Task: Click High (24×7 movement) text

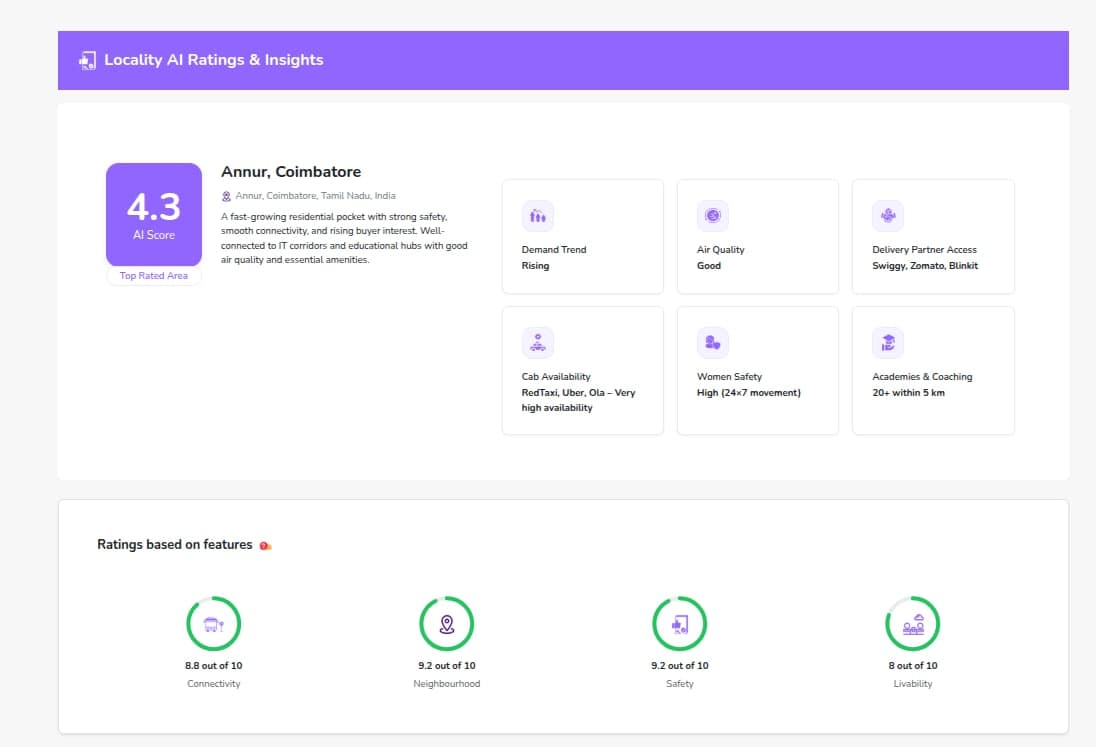Action: click(x=749, y=393)
